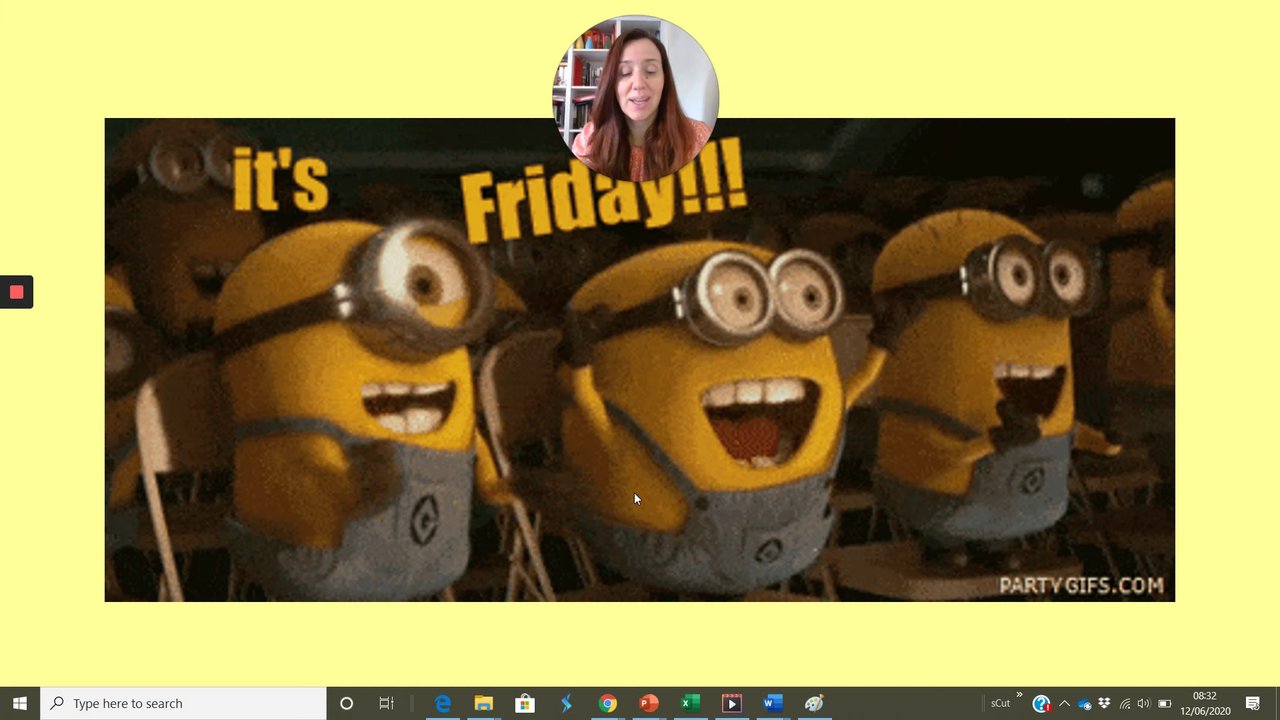Open Cortana circle icon on taskbar

346,703
